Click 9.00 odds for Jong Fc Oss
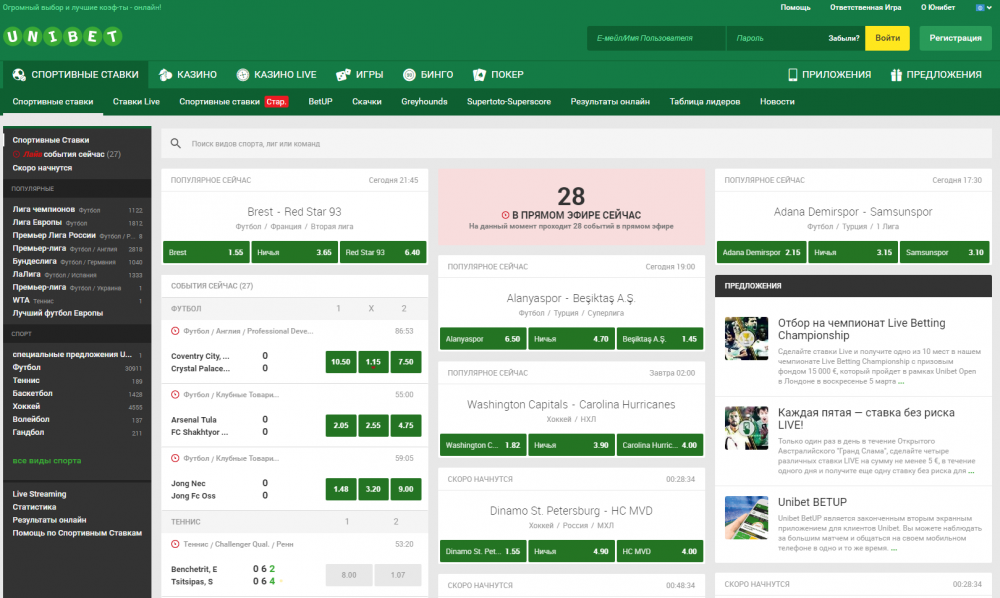1000x598 pixels. 406,489
